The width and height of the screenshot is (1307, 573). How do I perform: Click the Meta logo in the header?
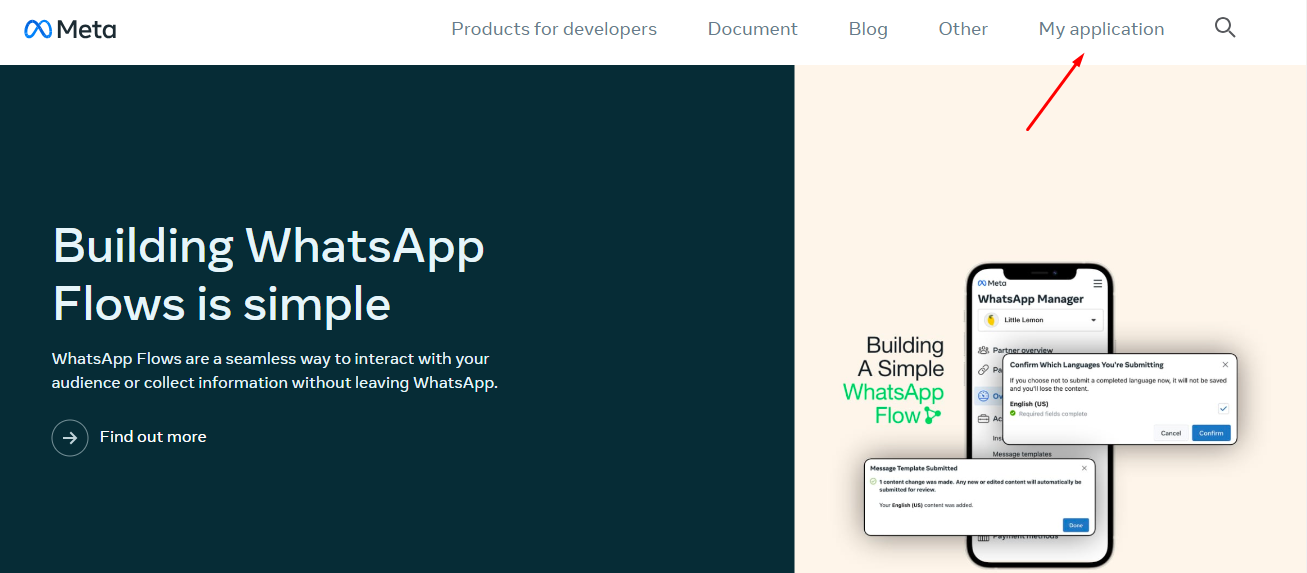(x=70, y=29)
